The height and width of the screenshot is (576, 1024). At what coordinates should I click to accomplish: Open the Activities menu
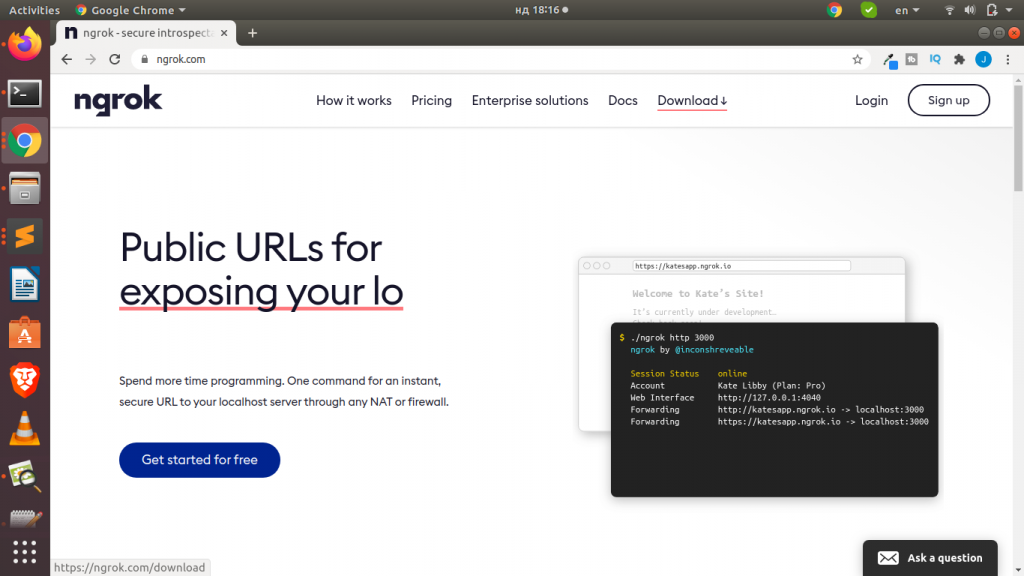point(34,10)
